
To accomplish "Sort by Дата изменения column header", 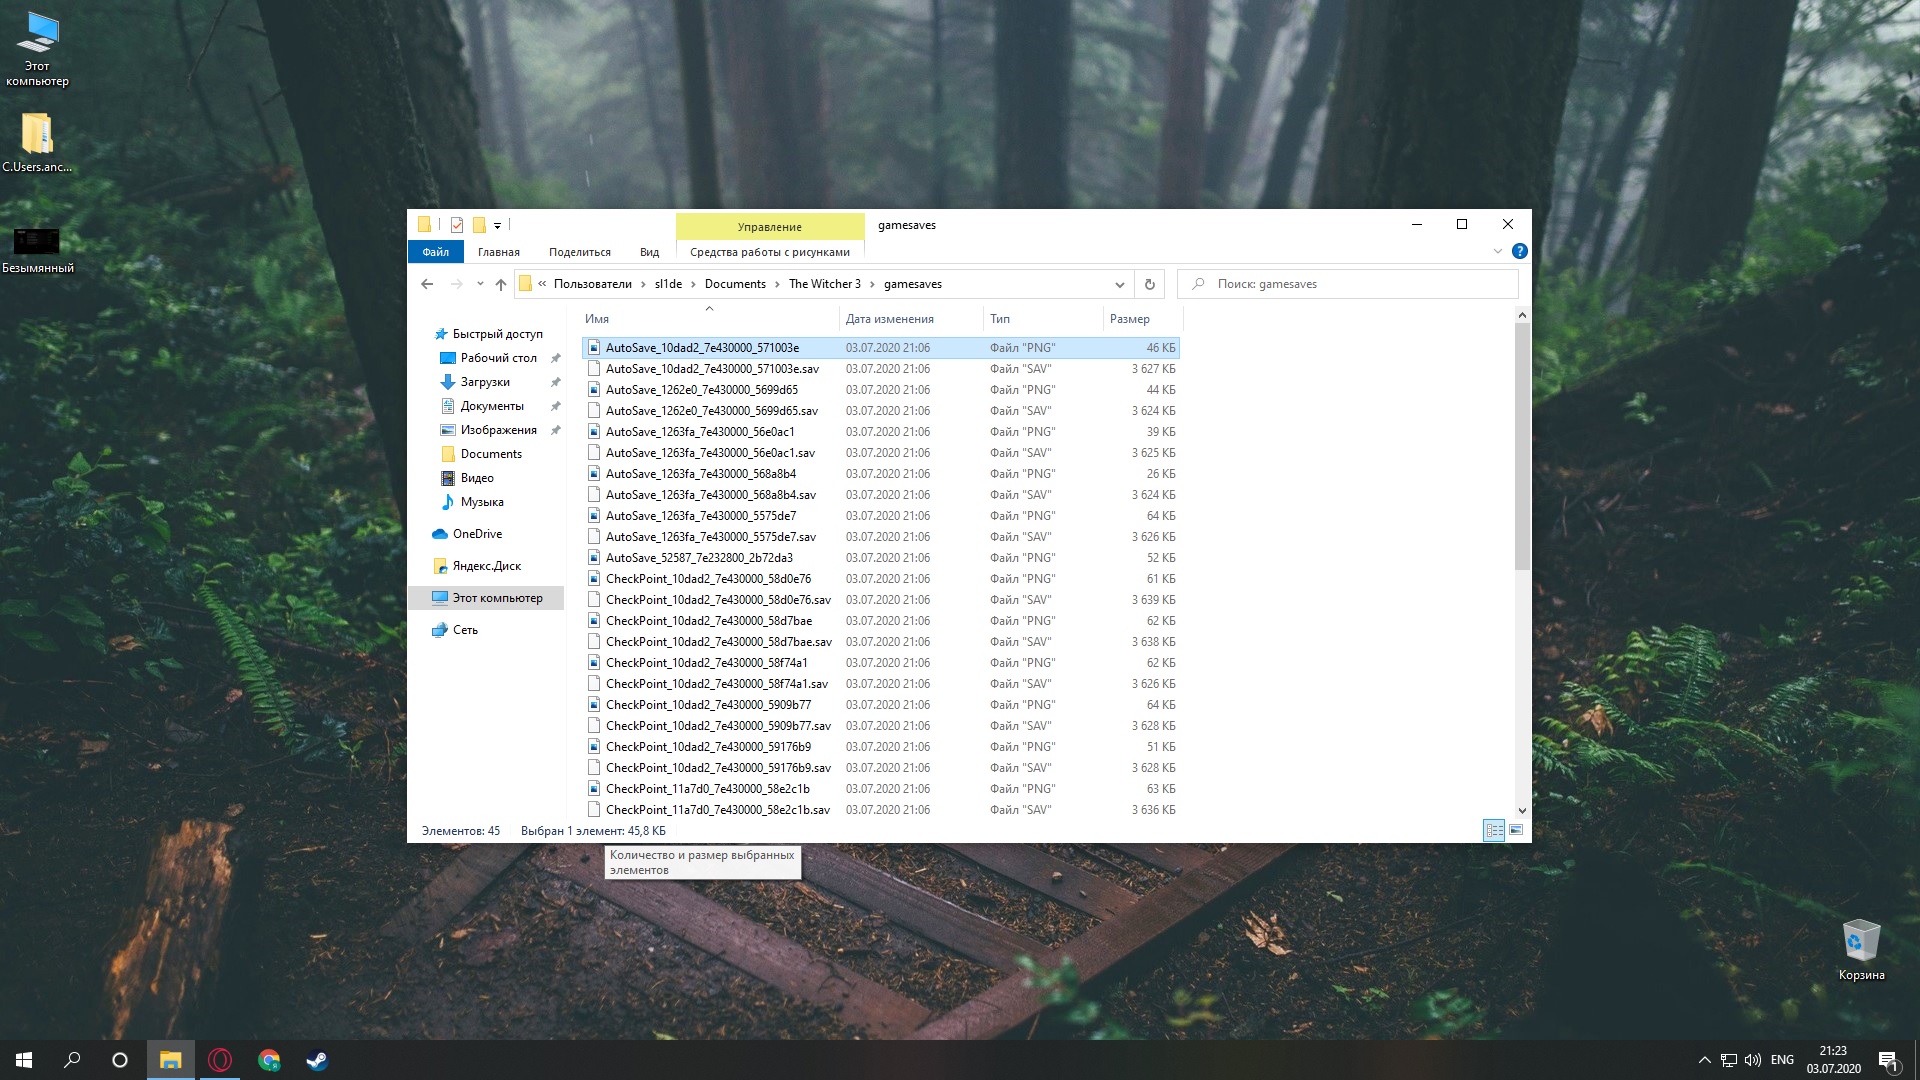I will coord(889,319).
